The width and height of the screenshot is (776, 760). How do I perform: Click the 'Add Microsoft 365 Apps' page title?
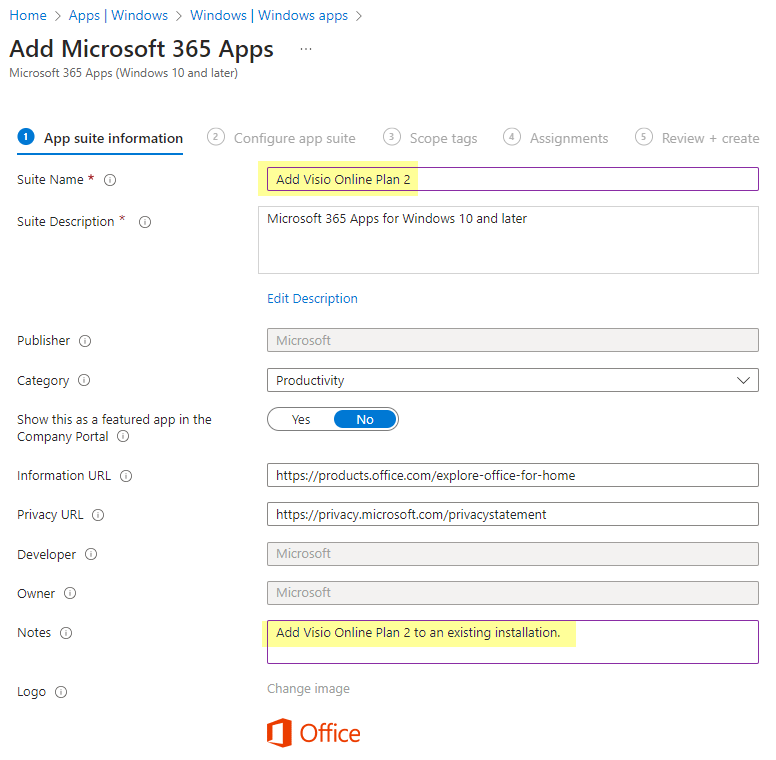tap(142, 49)
